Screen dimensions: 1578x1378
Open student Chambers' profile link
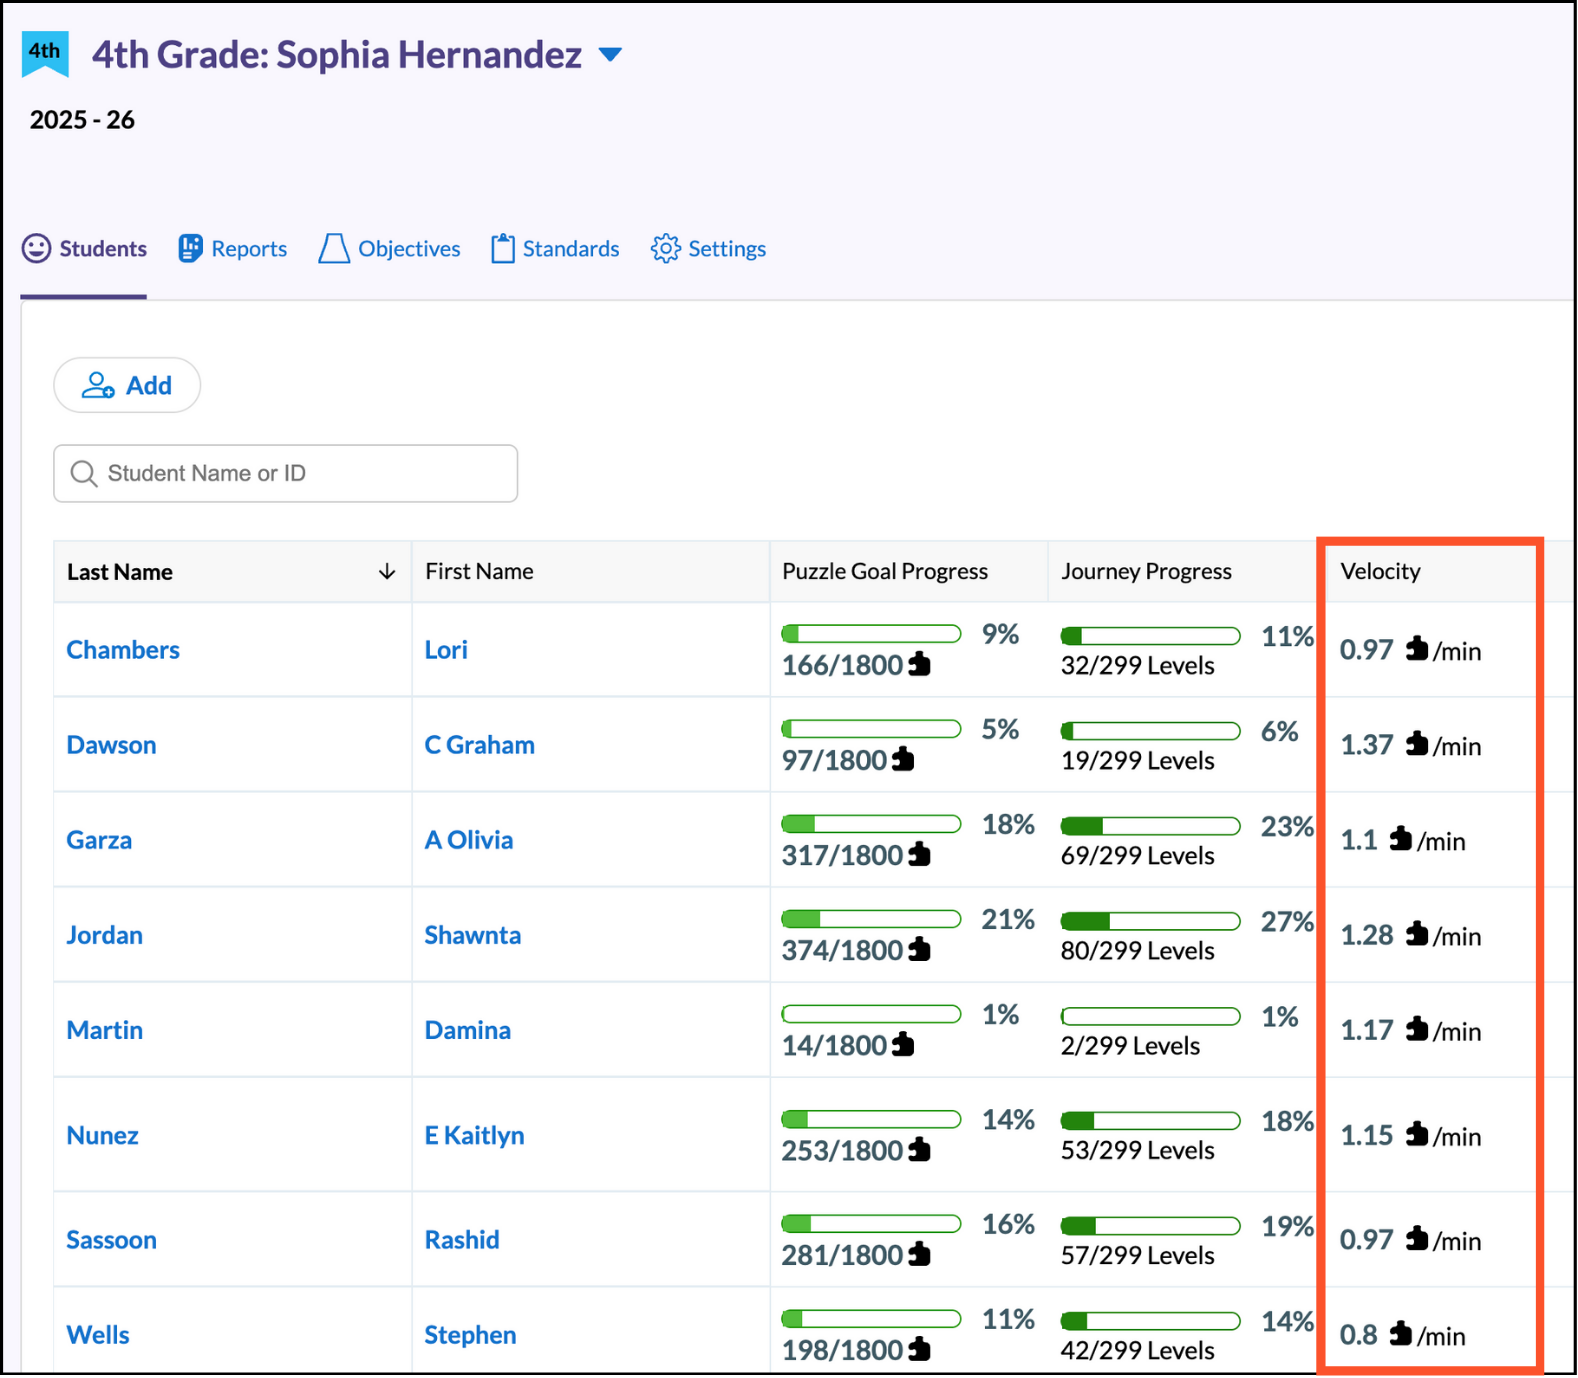[x=123, y=650]
